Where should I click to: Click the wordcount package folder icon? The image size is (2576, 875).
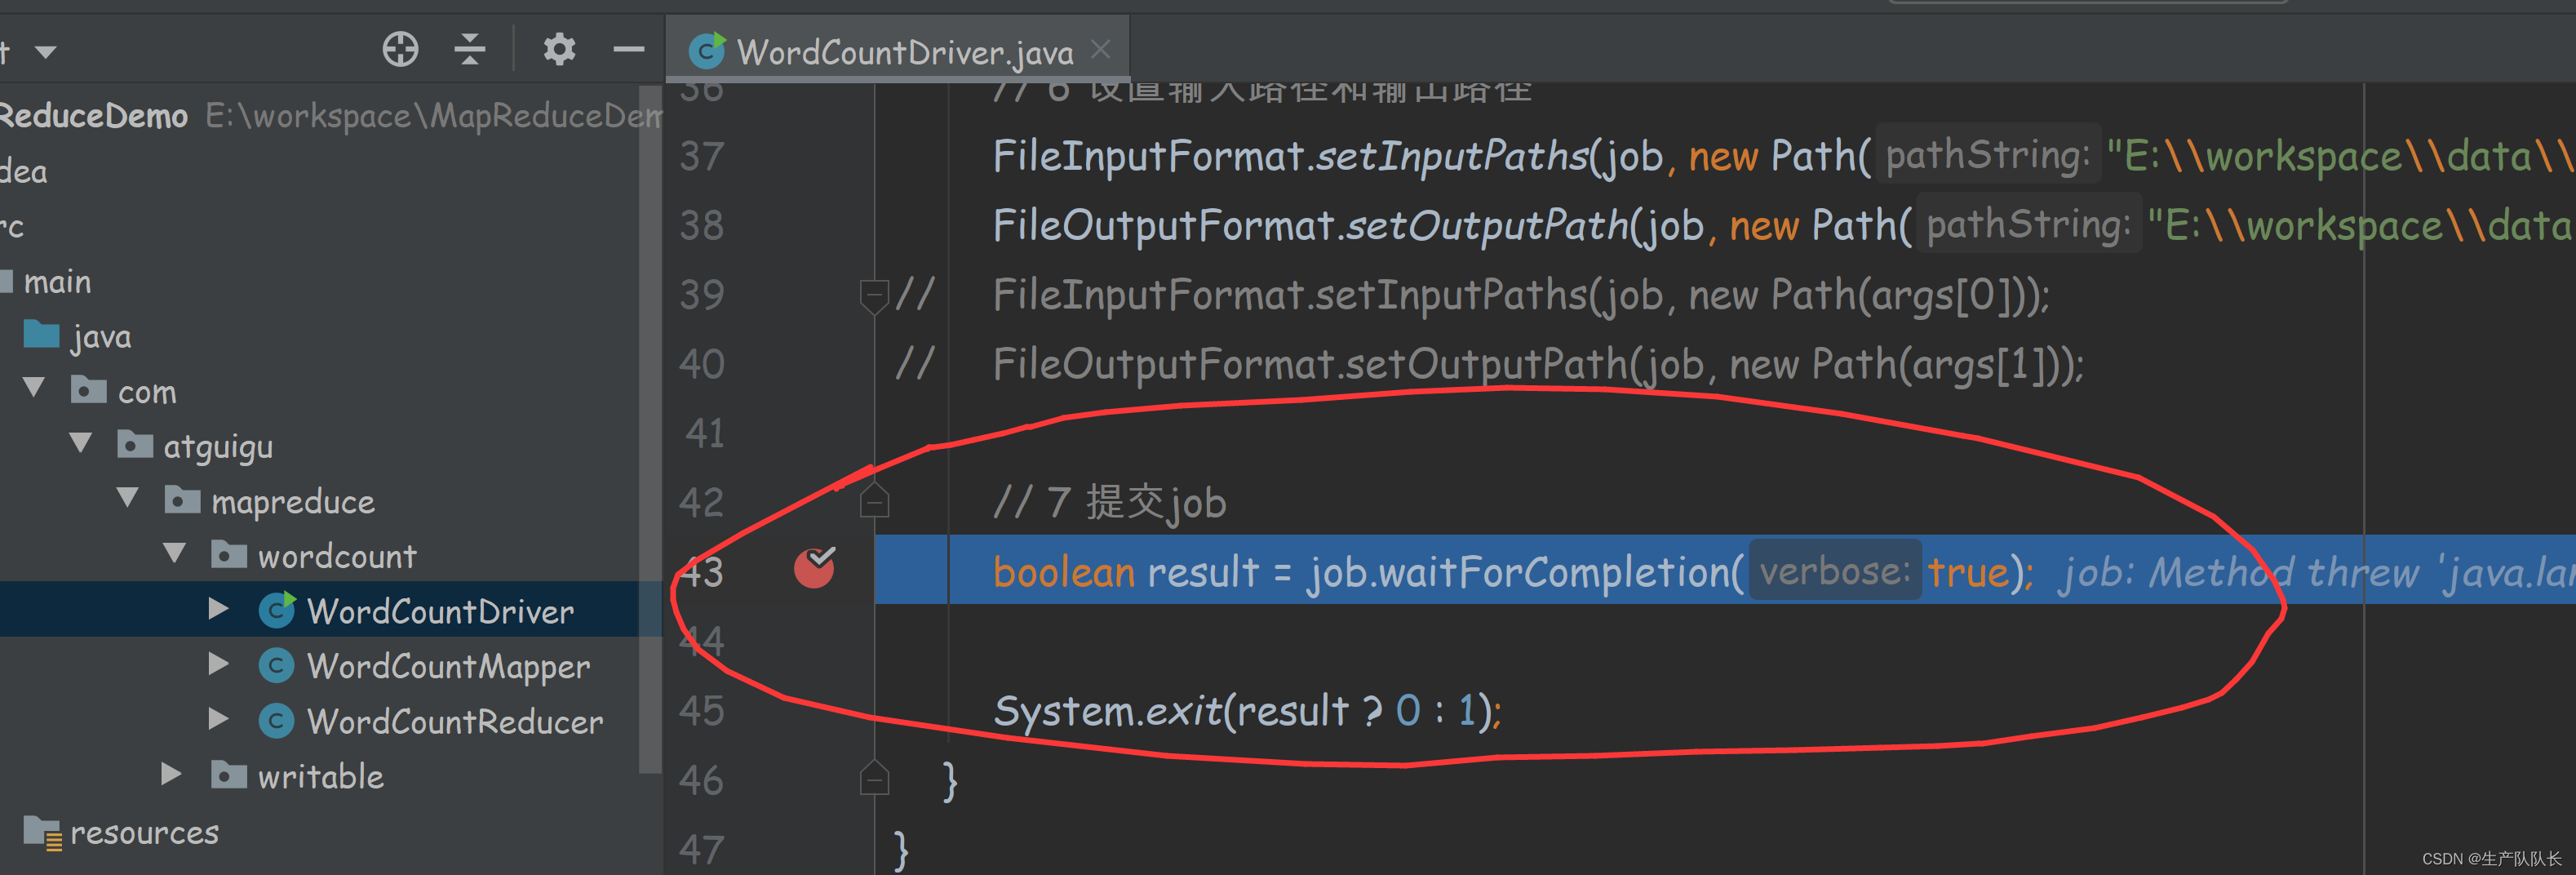229,554
